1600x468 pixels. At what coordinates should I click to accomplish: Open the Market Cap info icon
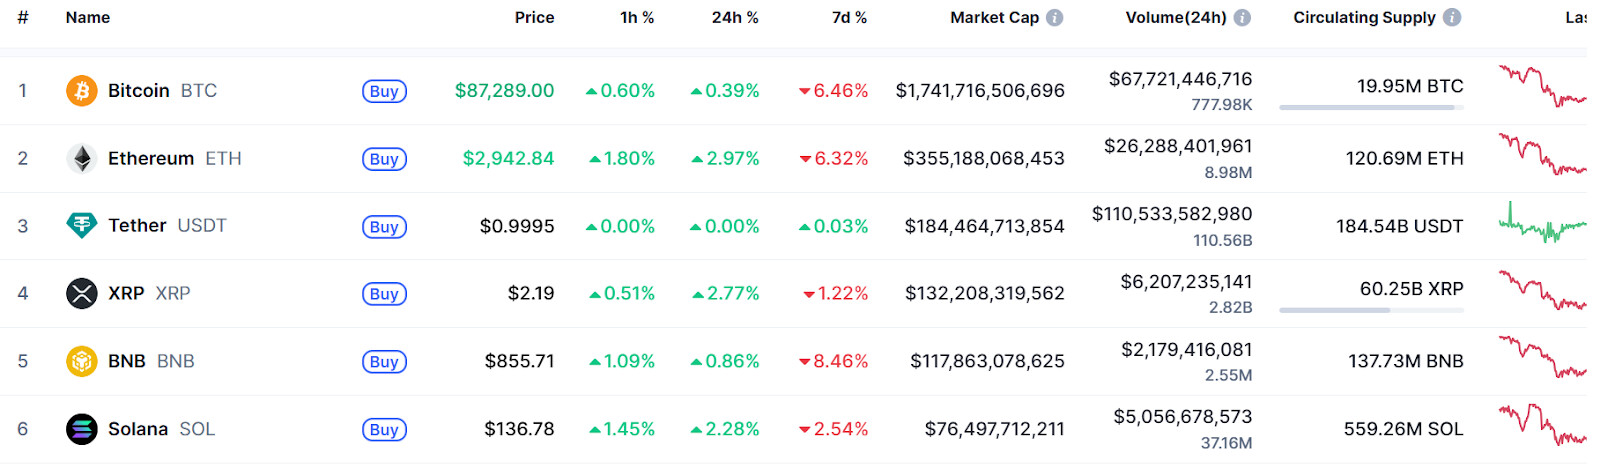point(1055,18)
